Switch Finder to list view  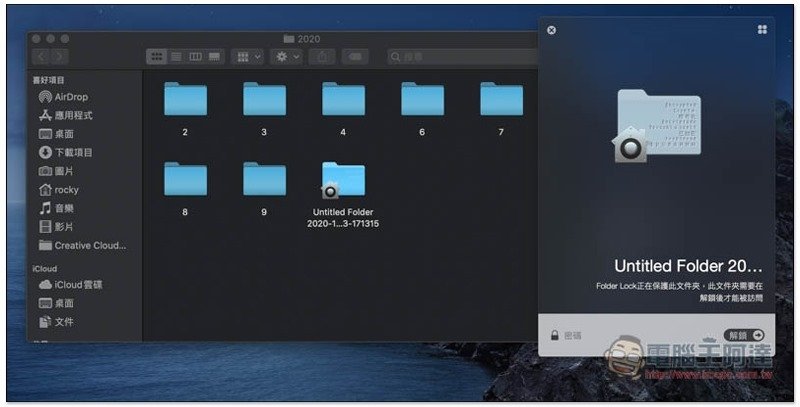[176, 57]
